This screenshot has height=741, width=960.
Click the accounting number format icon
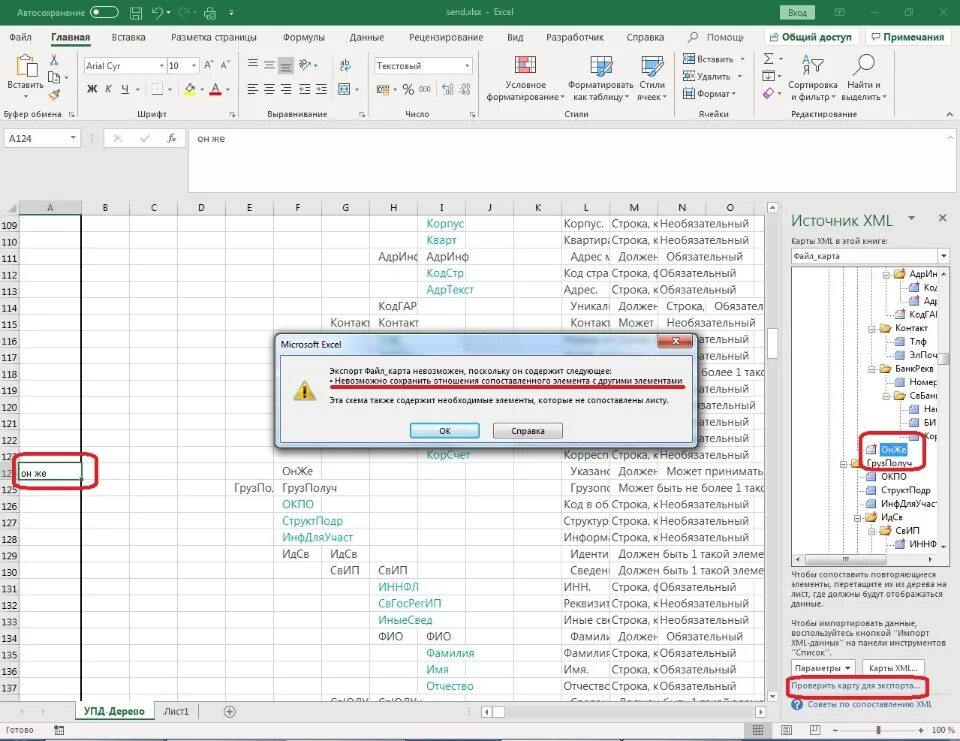pyautogui.click(x=383, y=89)
